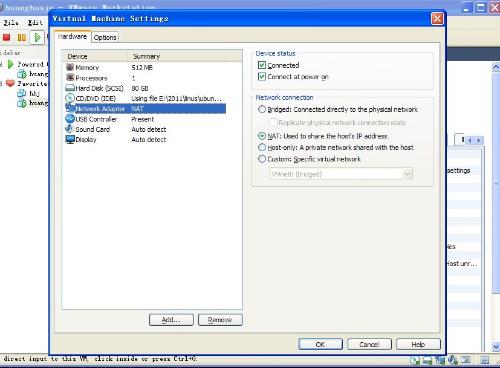
Task: Toggle Connect at power on checkbox
Action: (262, 77)
